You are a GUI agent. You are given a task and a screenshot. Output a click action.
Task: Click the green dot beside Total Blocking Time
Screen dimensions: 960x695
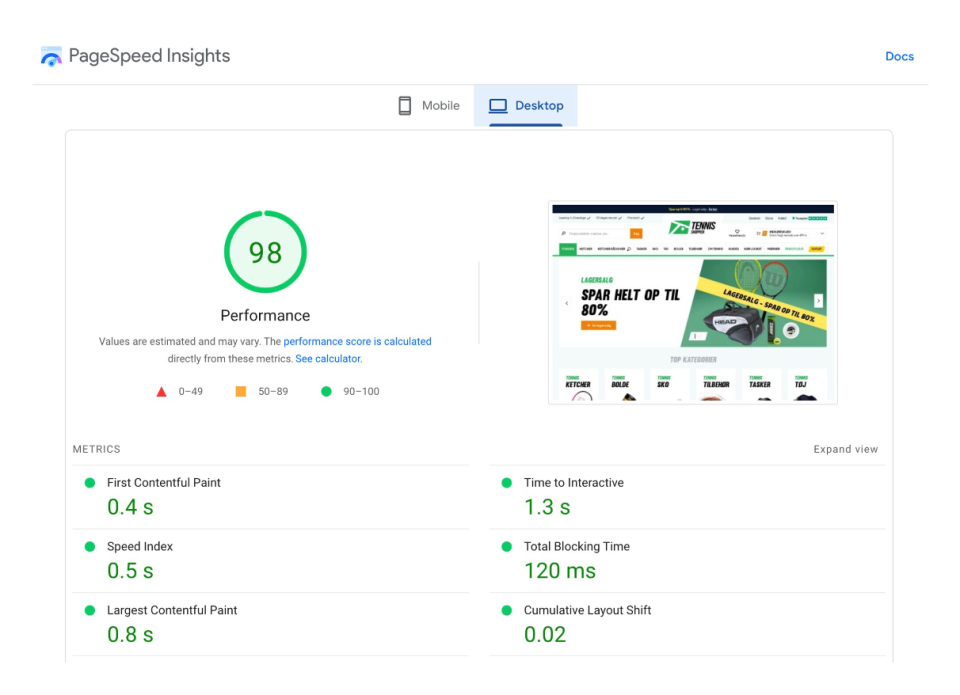click(x=507, y=546)
